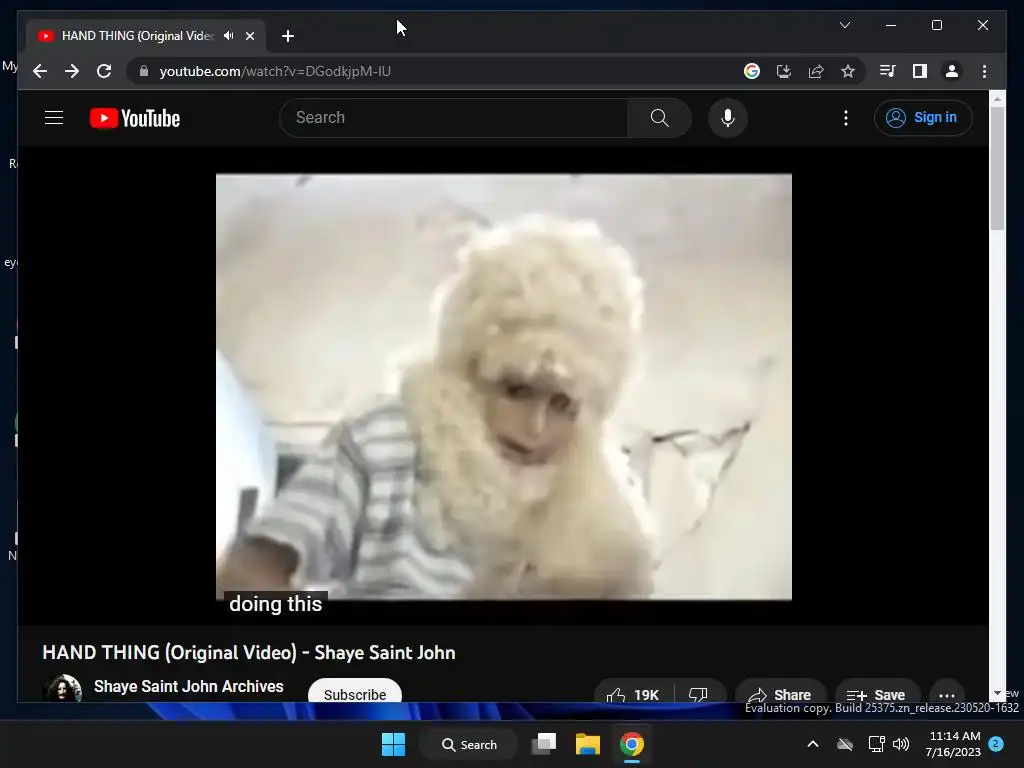Open Chrome media controls icon
This screenshot has width=1024, height=768.
888,71
